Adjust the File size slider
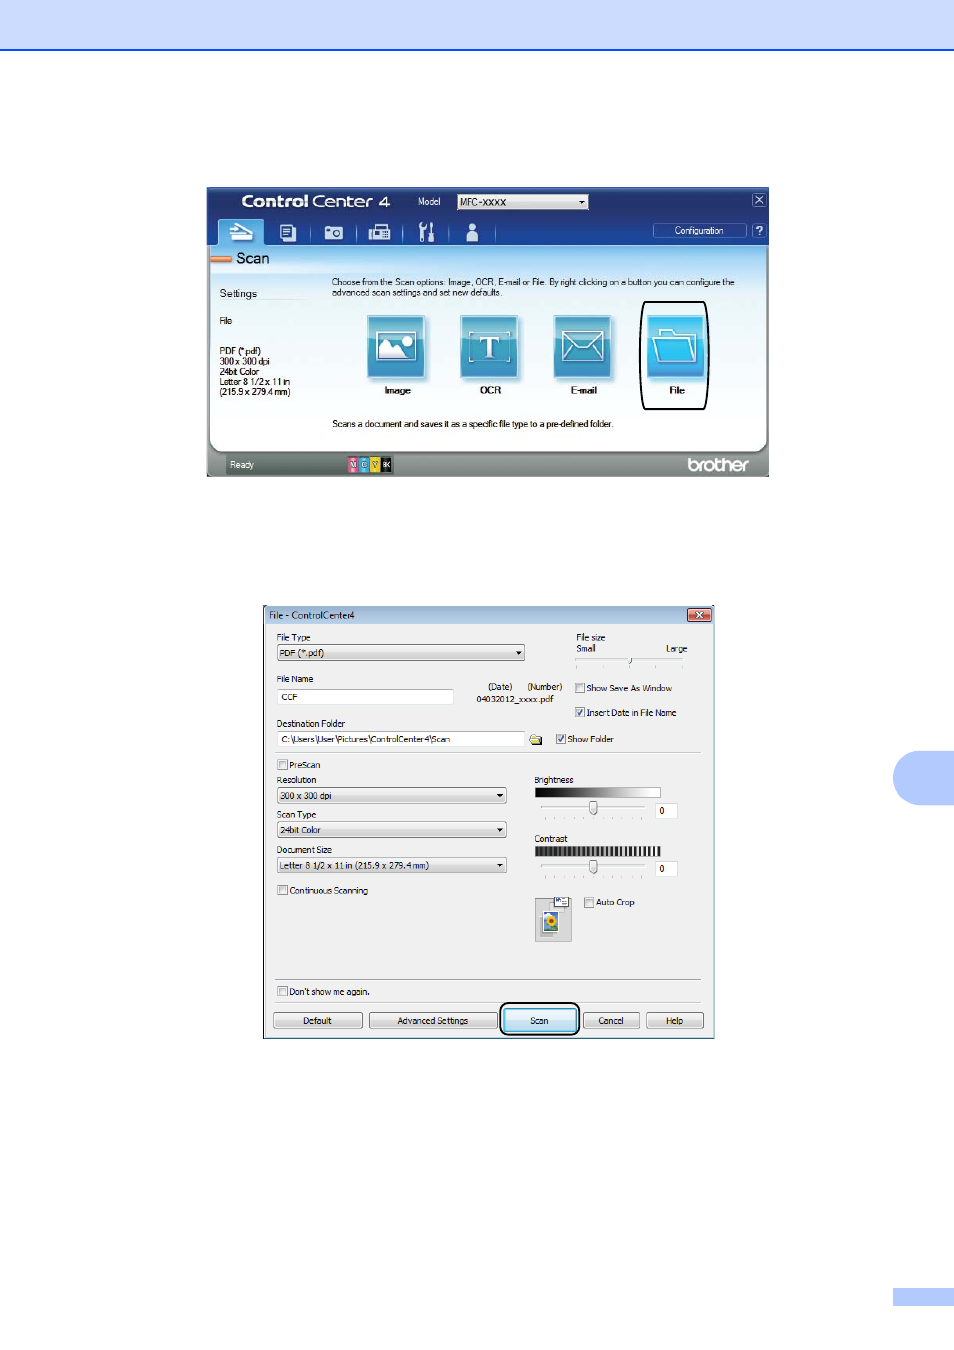 pos(630,661)
